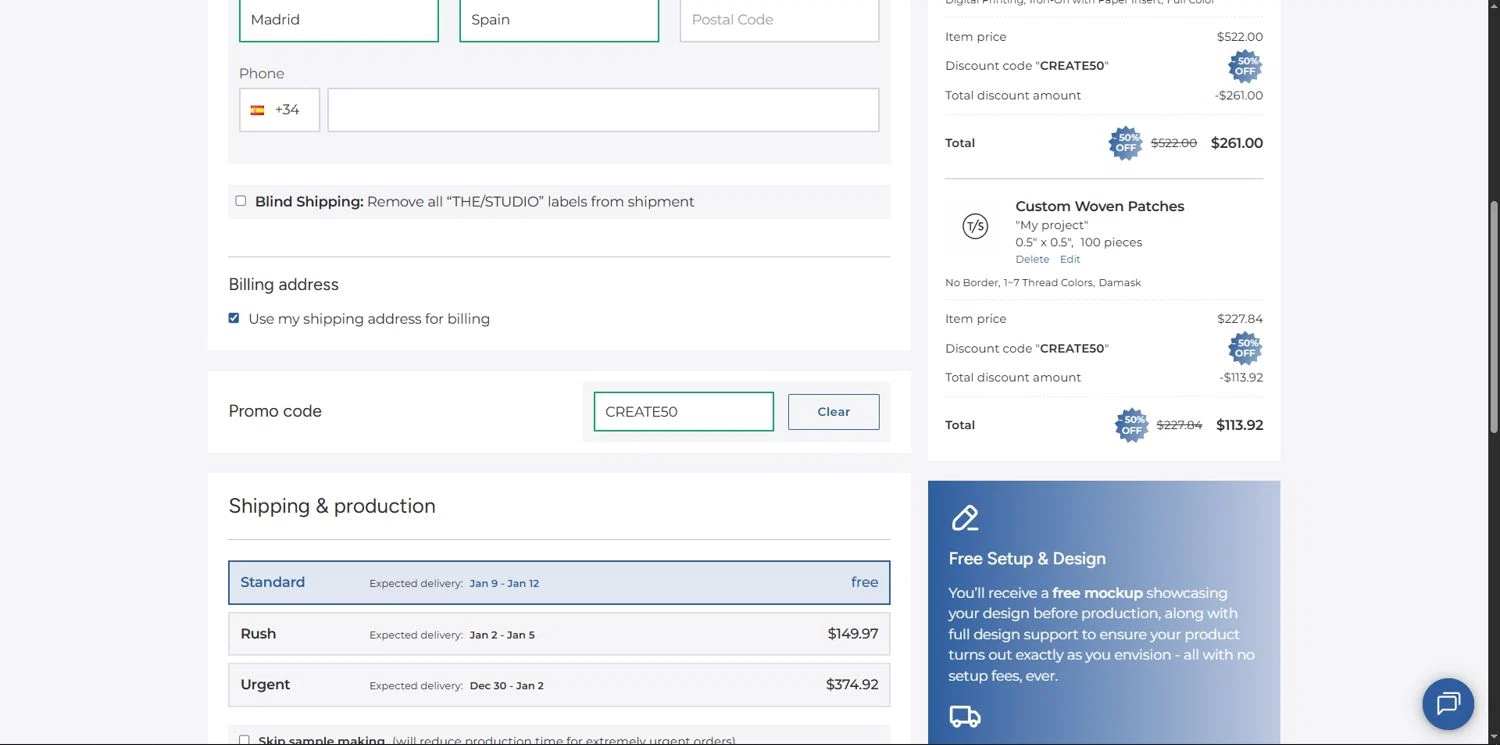Delete the Custom Woven Patches item
Image resolution: width=1500 pixels, height=745 pixels.
point(1032,259)
